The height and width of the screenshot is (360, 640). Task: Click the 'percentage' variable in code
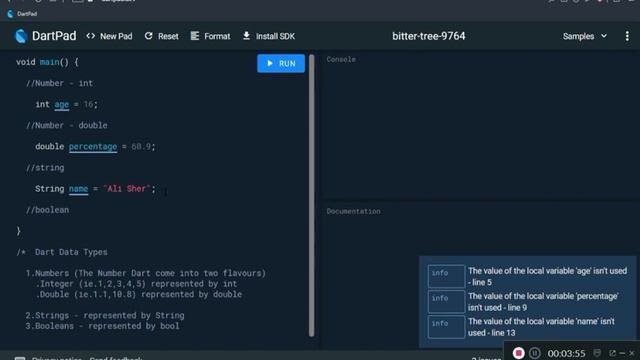coord(93,147)
